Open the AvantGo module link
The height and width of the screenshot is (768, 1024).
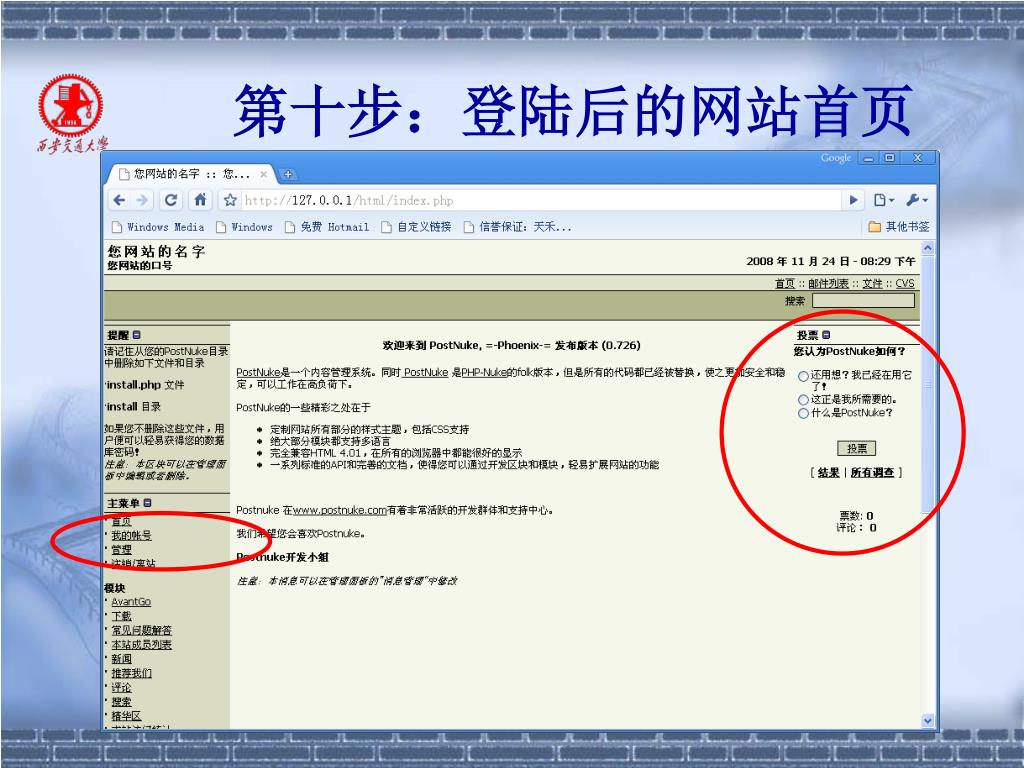click(x=131, y=601)
